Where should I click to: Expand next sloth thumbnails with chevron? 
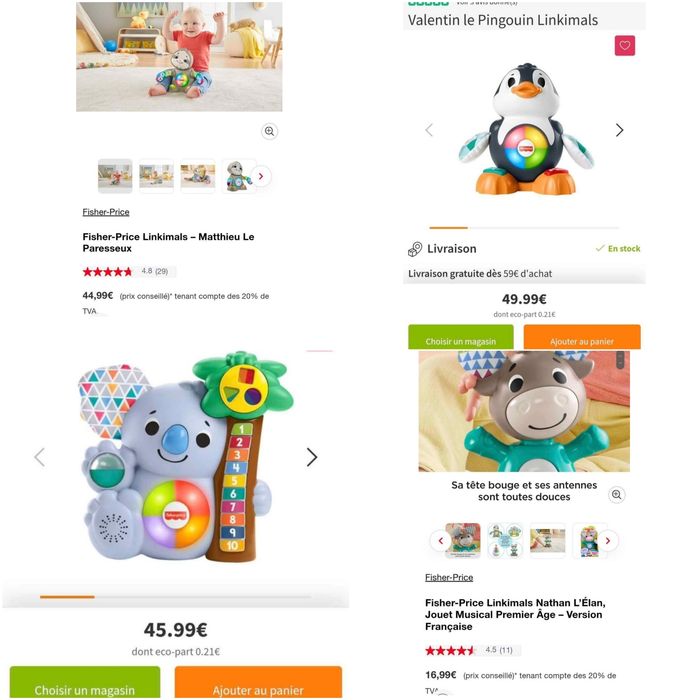pyautogui.click(x=261, y=176)
